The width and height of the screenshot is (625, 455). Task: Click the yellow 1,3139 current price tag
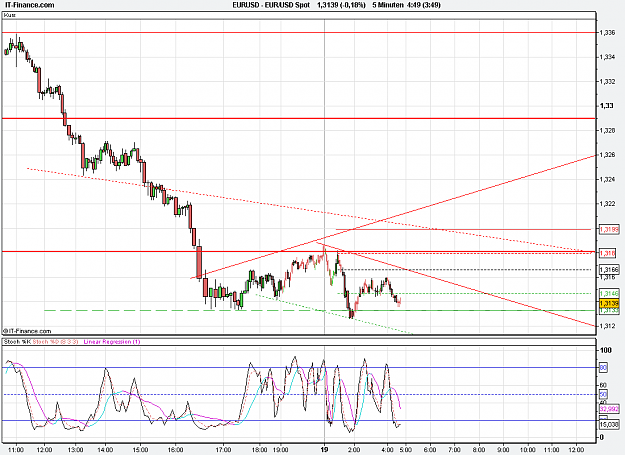tap(609, 304)
